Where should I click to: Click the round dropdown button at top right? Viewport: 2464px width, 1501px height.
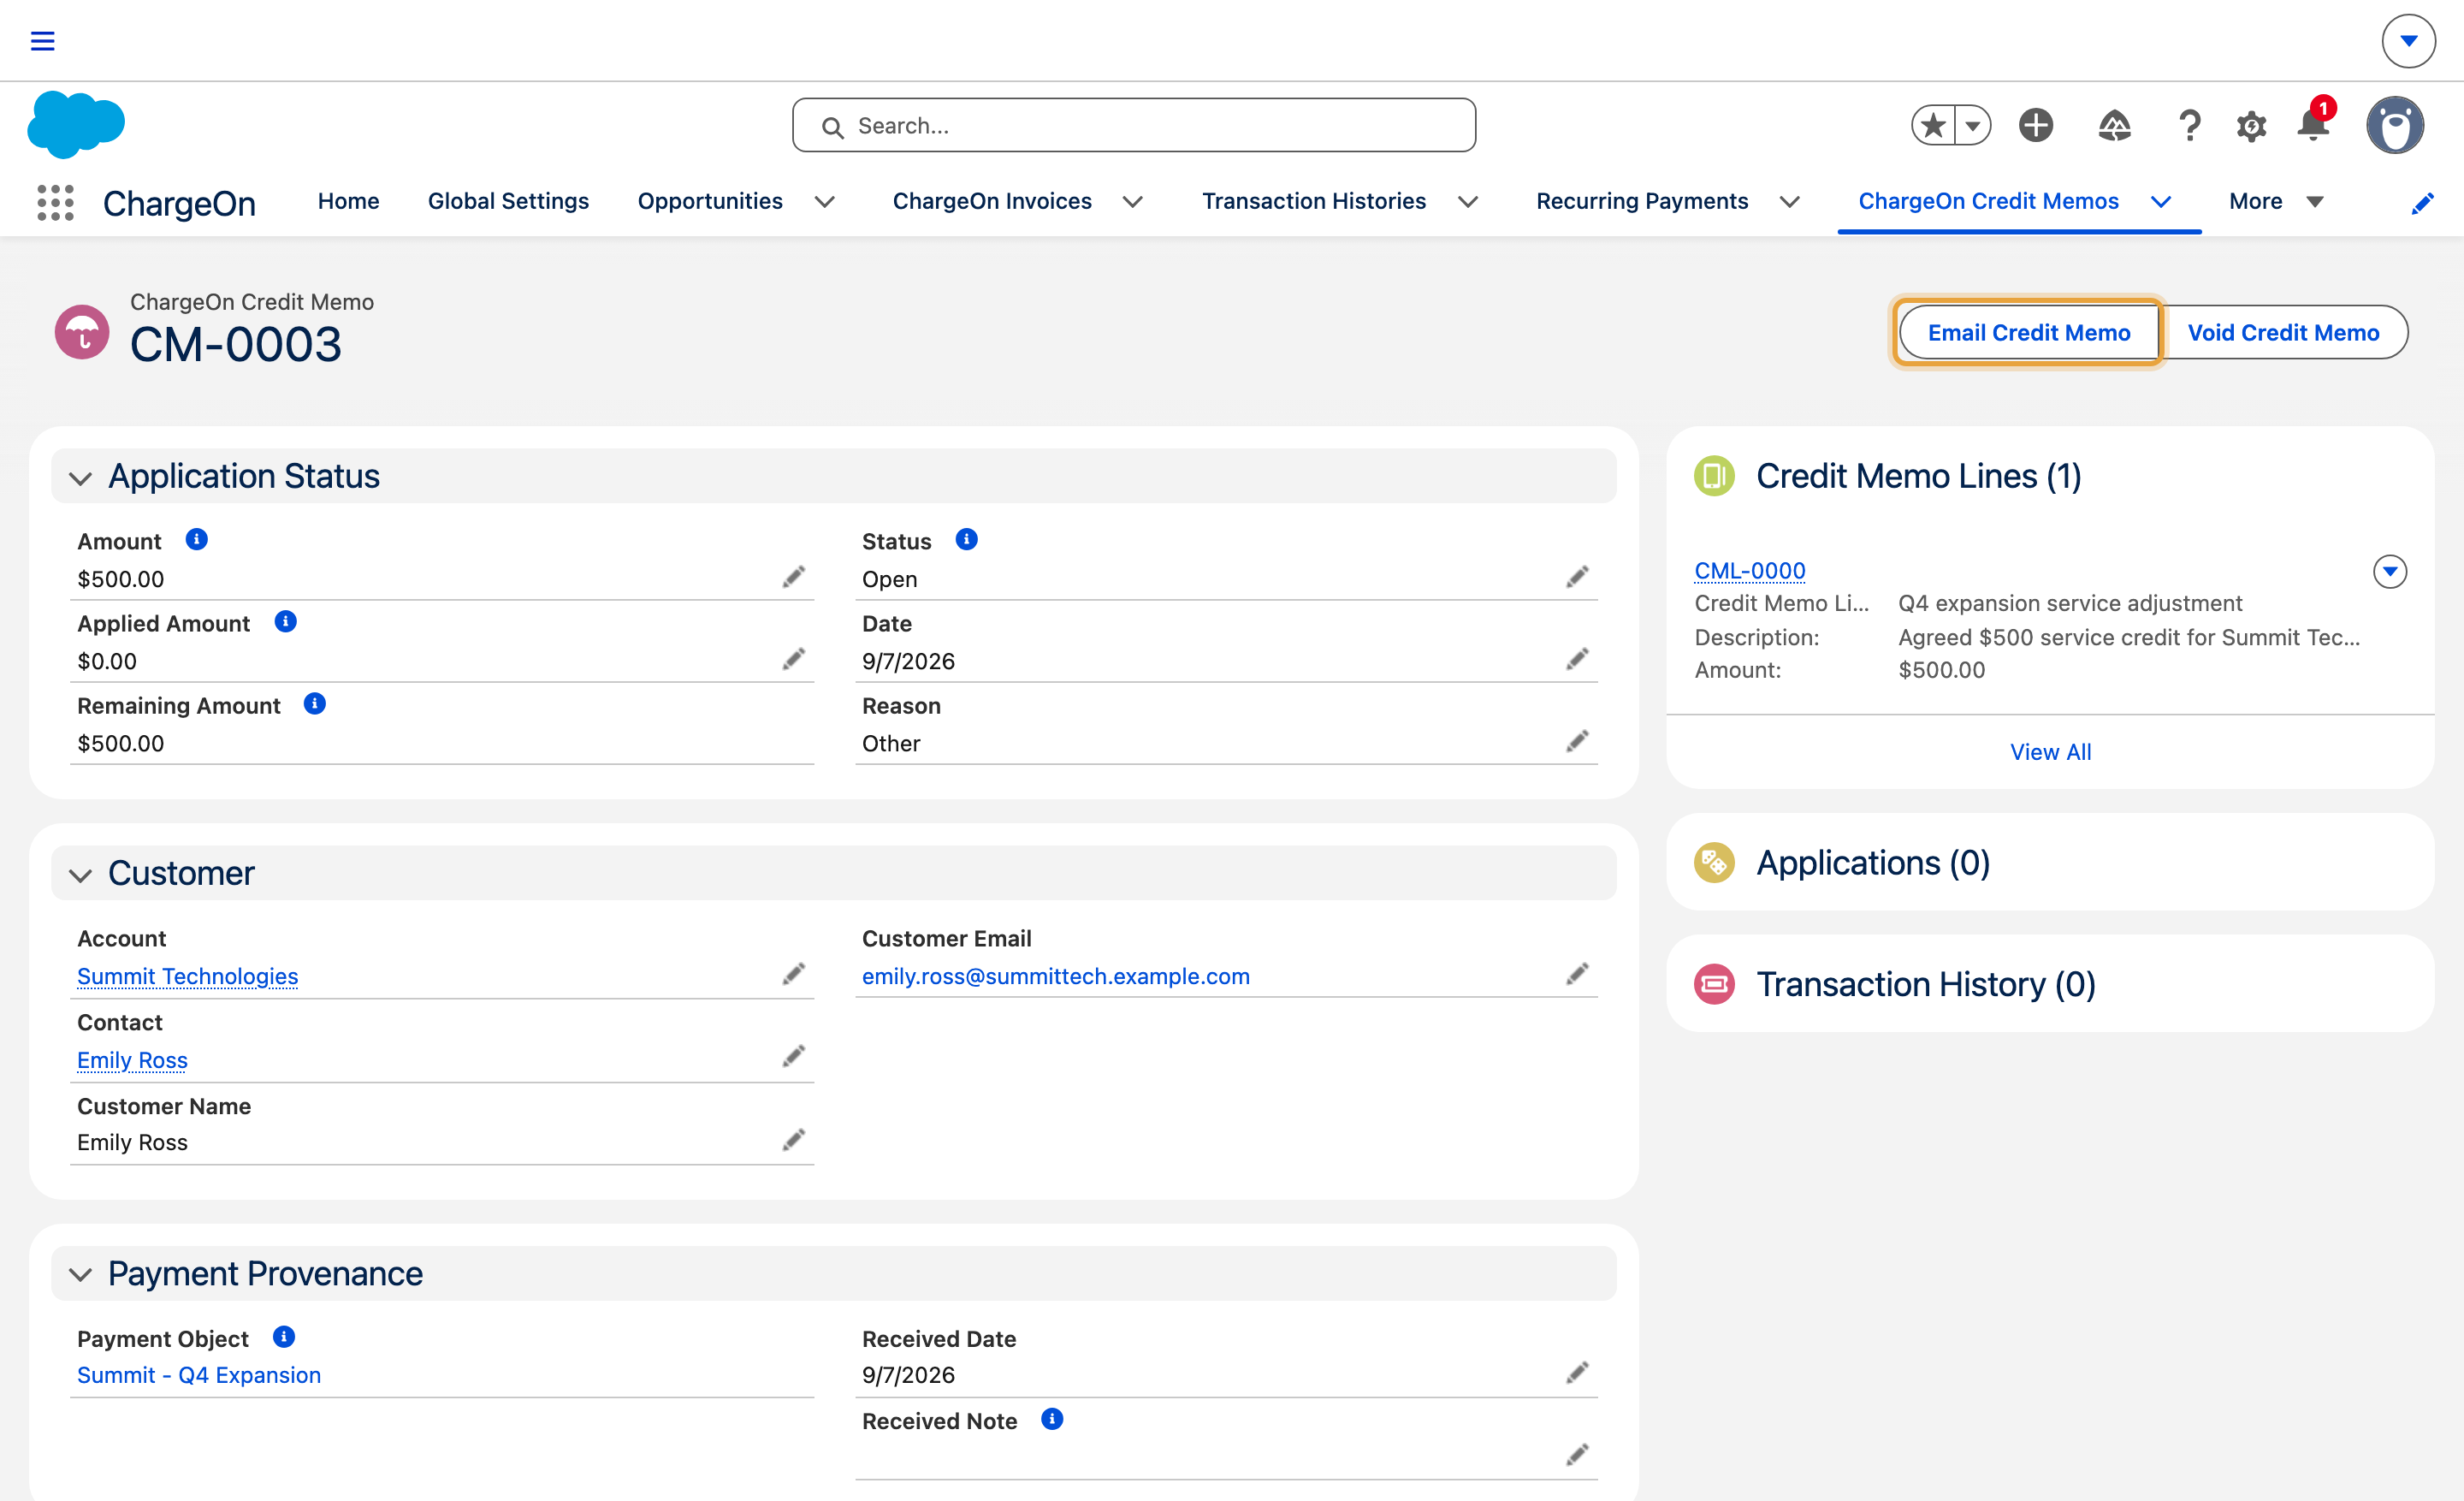(2408, 41)
